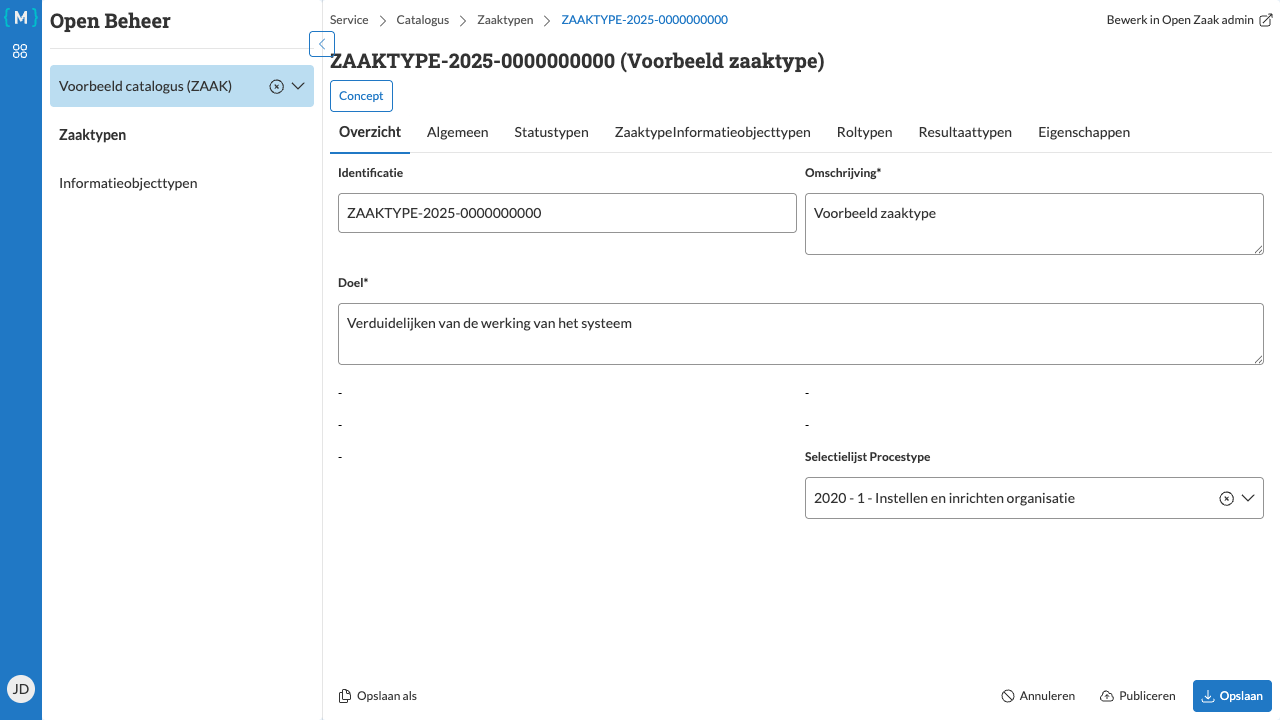
Task: Open Informatieobjecttypen in the sidebar
Action: (x=128, y=183)
